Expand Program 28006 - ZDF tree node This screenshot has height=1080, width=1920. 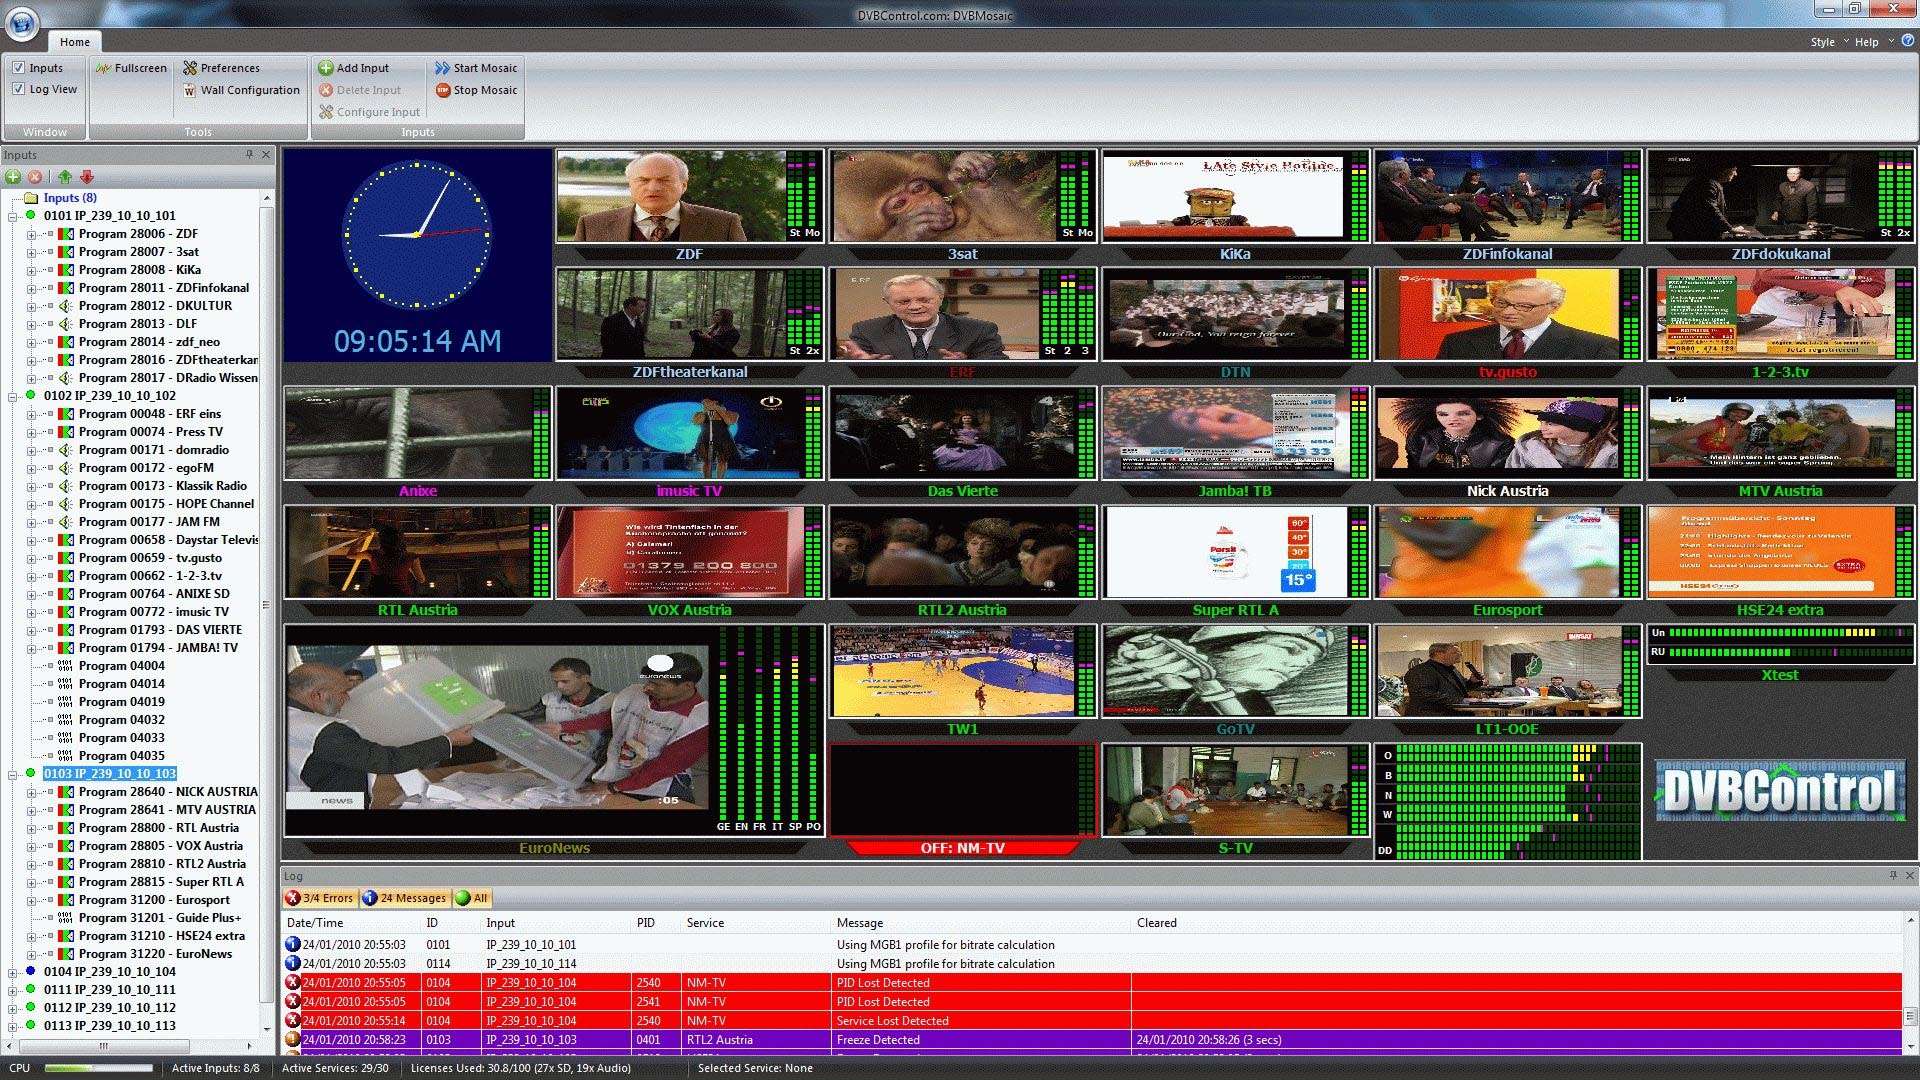31,234
